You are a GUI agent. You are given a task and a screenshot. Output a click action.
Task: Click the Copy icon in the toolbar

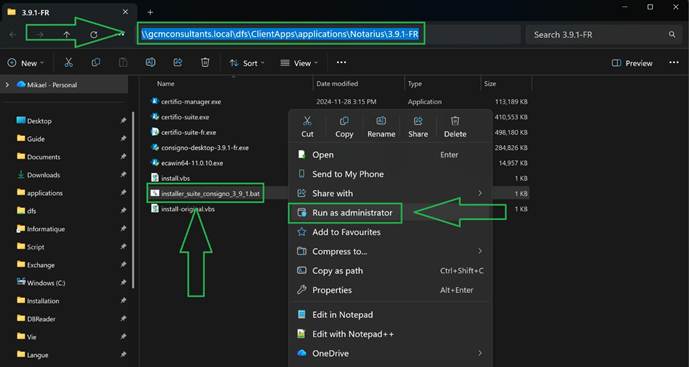coord(95,63)
